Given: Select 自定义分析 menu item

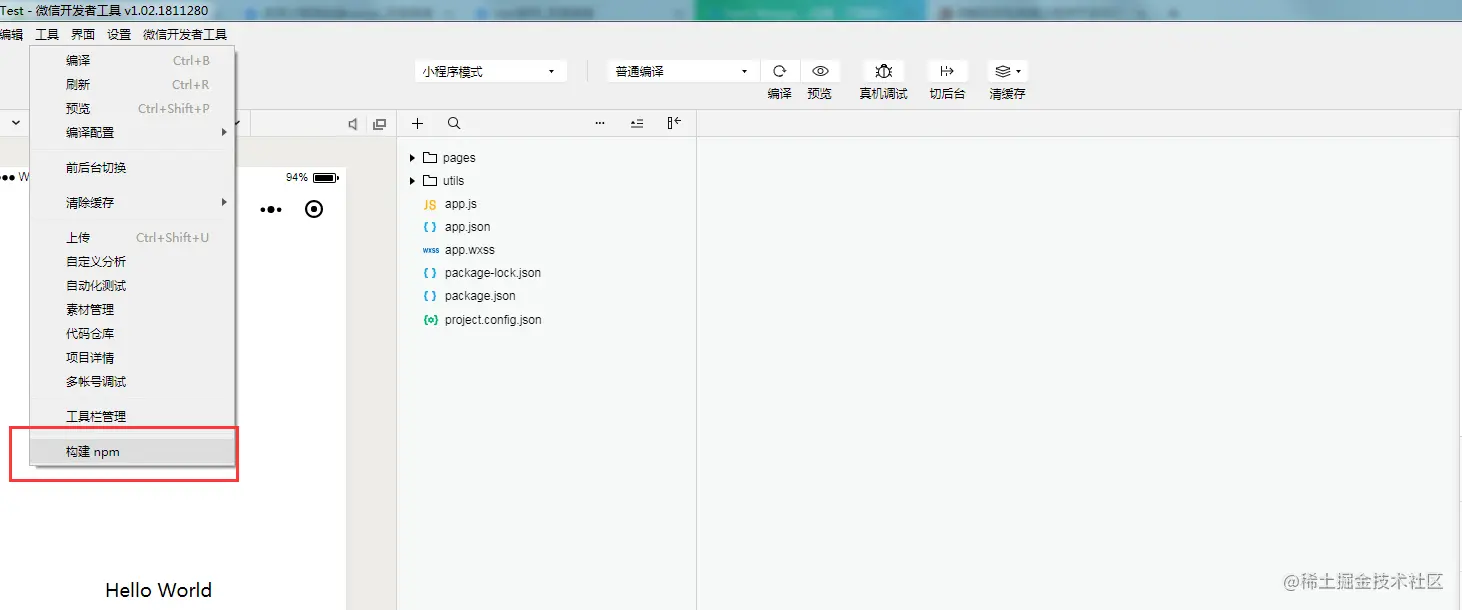Looking at the screenshot, I should tap(133, 261).
